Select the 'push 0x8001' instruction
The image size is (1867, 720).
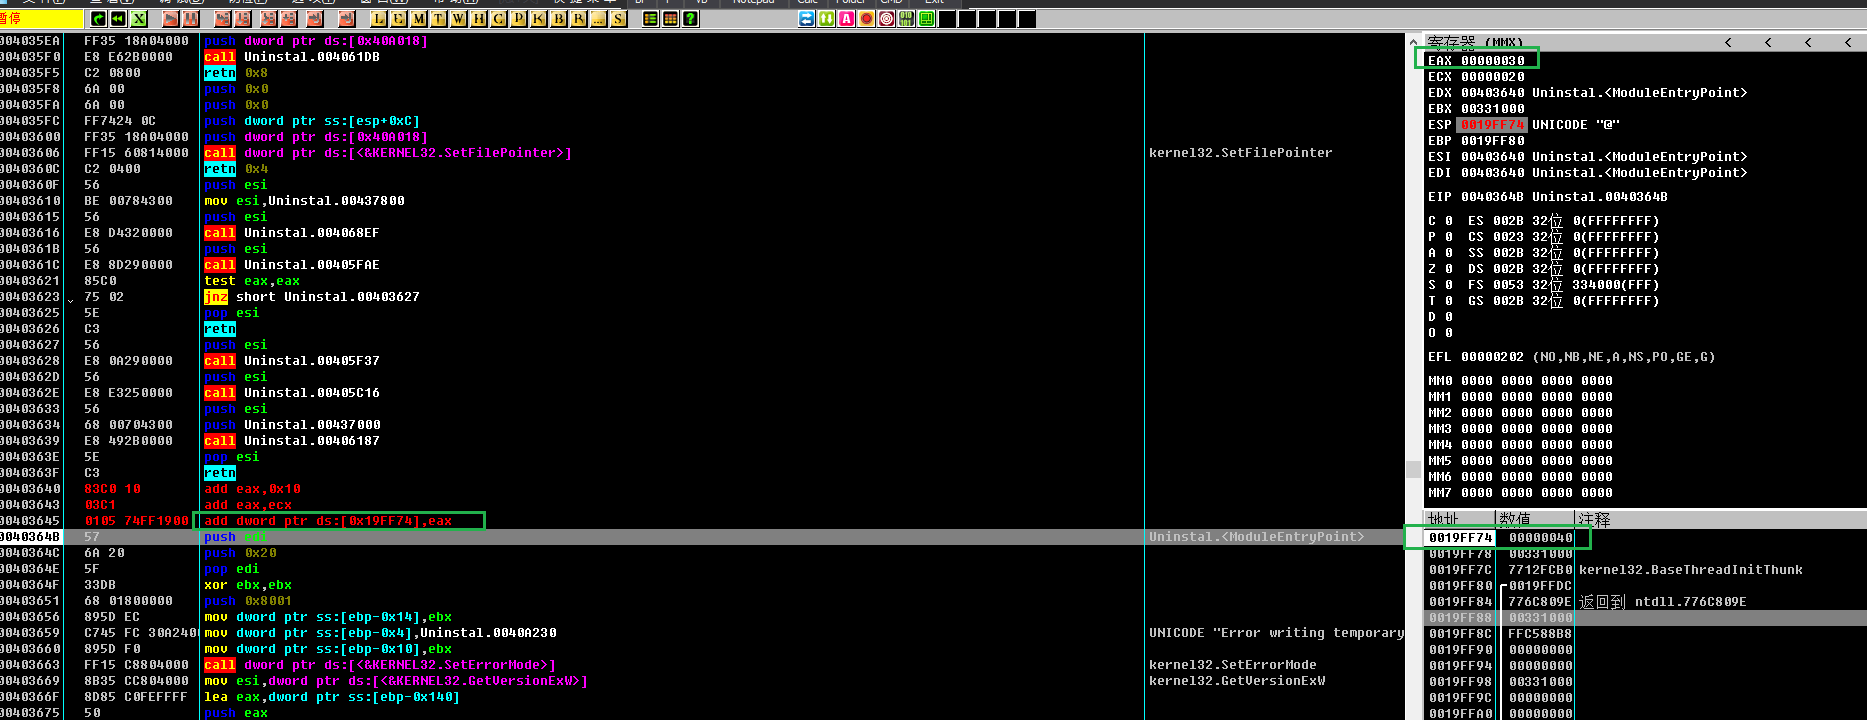(248, 601)
